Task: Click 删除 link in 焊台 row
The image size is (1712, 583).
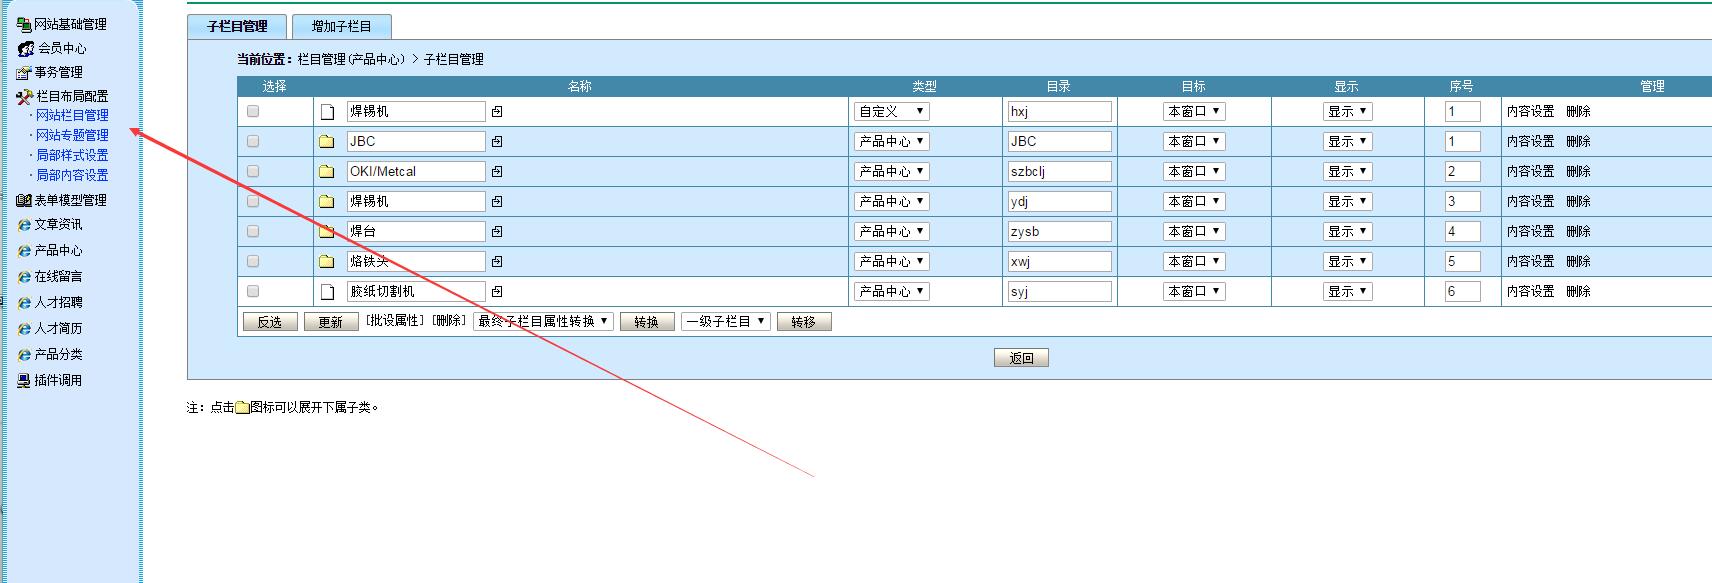Action: (1578, 231)
